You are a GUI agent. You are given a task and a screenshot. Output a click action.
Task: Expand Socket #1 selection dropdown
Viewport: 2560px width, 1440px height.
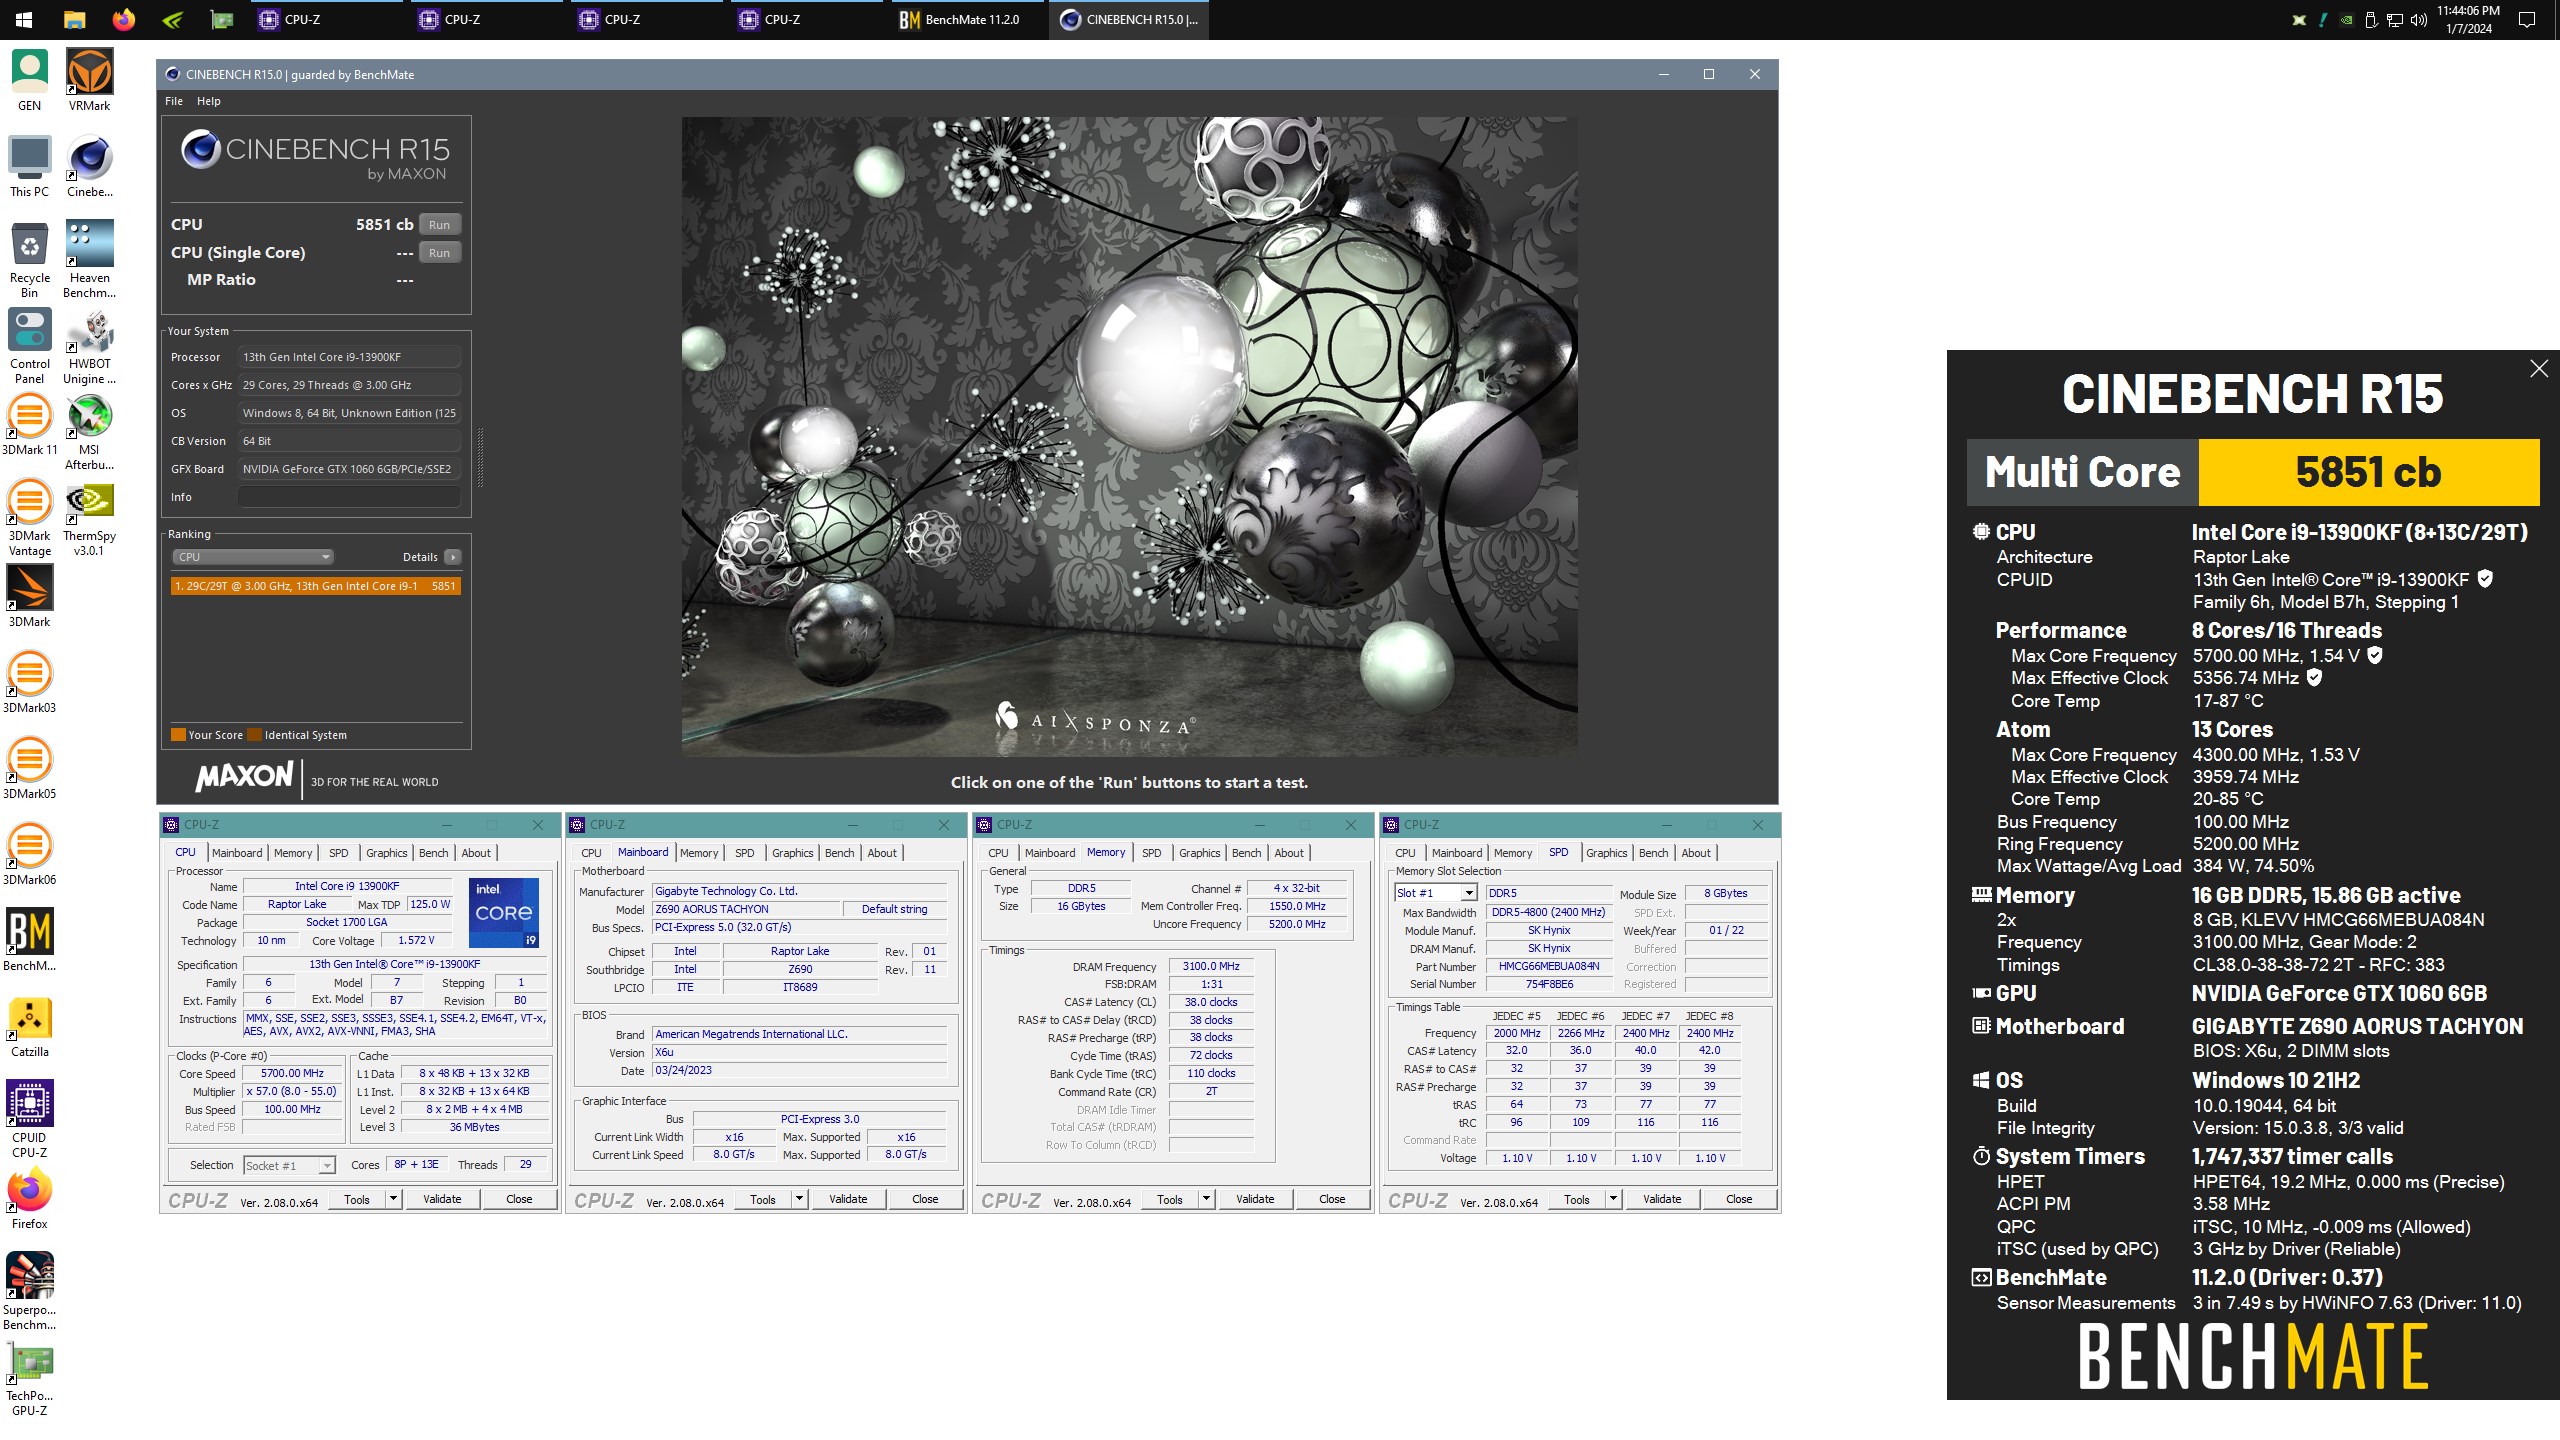(x=326, y=1165)
